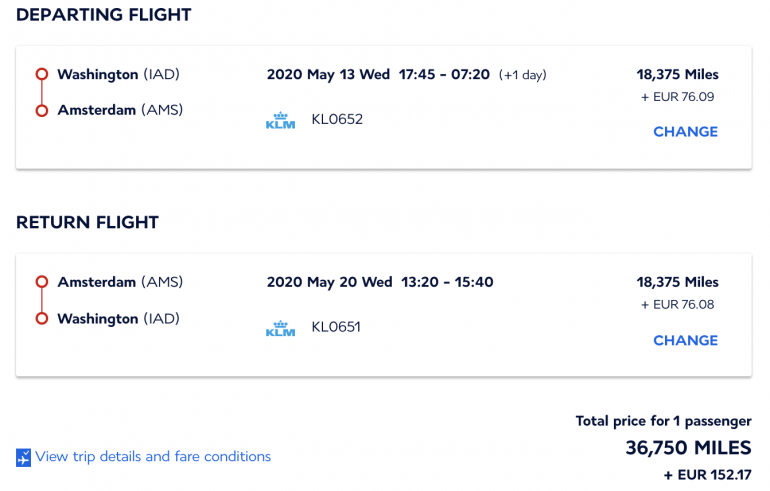The width and height of the screenshot is (770, 491).
Task: Click the + EUR 152.17 total surcharge
Action: 707,475
